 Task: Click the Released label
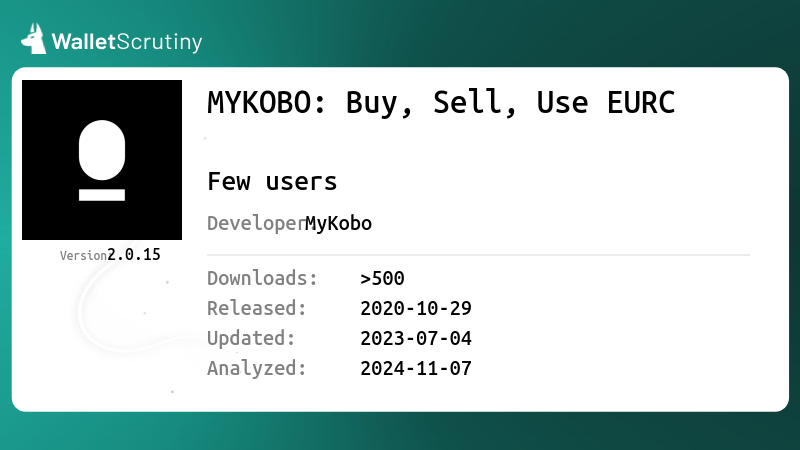[x=257, y=308]
